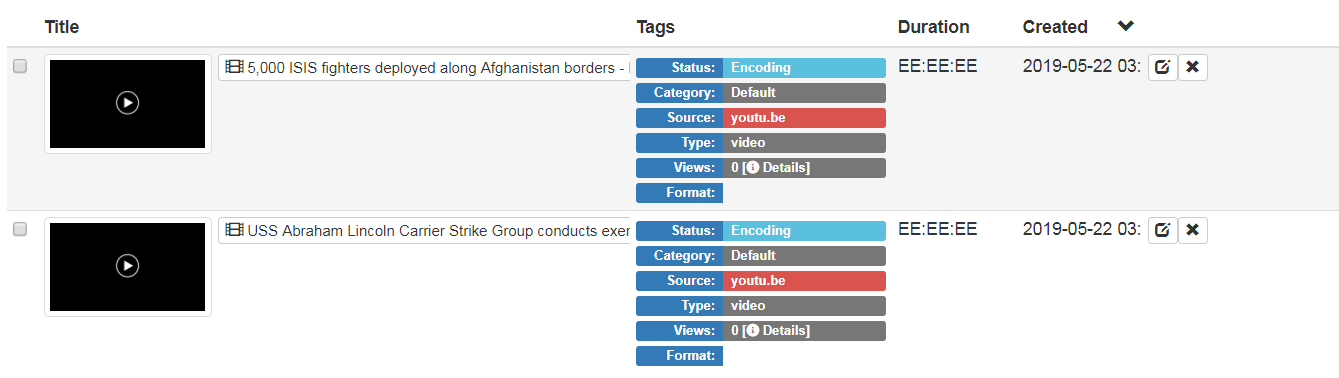Screen dimensions: 1339x378
Task: Select the USS Abraham Lincoln video checkbox
Action: (x=19, y=230)
